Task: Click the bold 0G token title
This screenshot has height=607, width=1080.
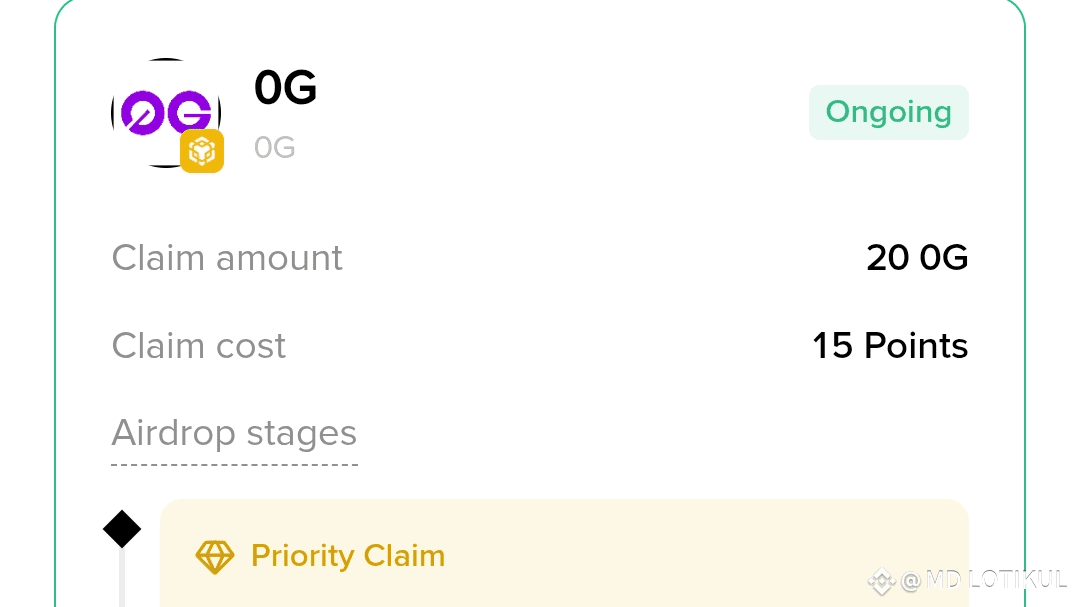Action: coord(285,88)
